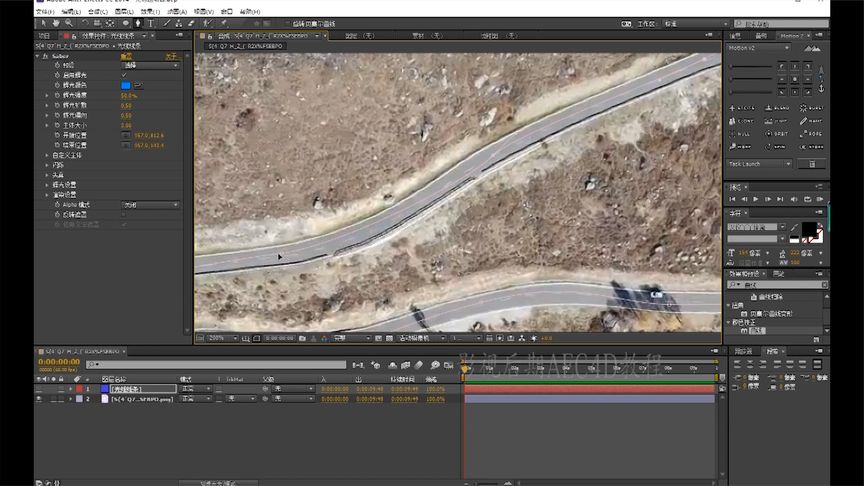Click the Saber Reset link
This screenshot has width=864, height=486.
[126, 56]
